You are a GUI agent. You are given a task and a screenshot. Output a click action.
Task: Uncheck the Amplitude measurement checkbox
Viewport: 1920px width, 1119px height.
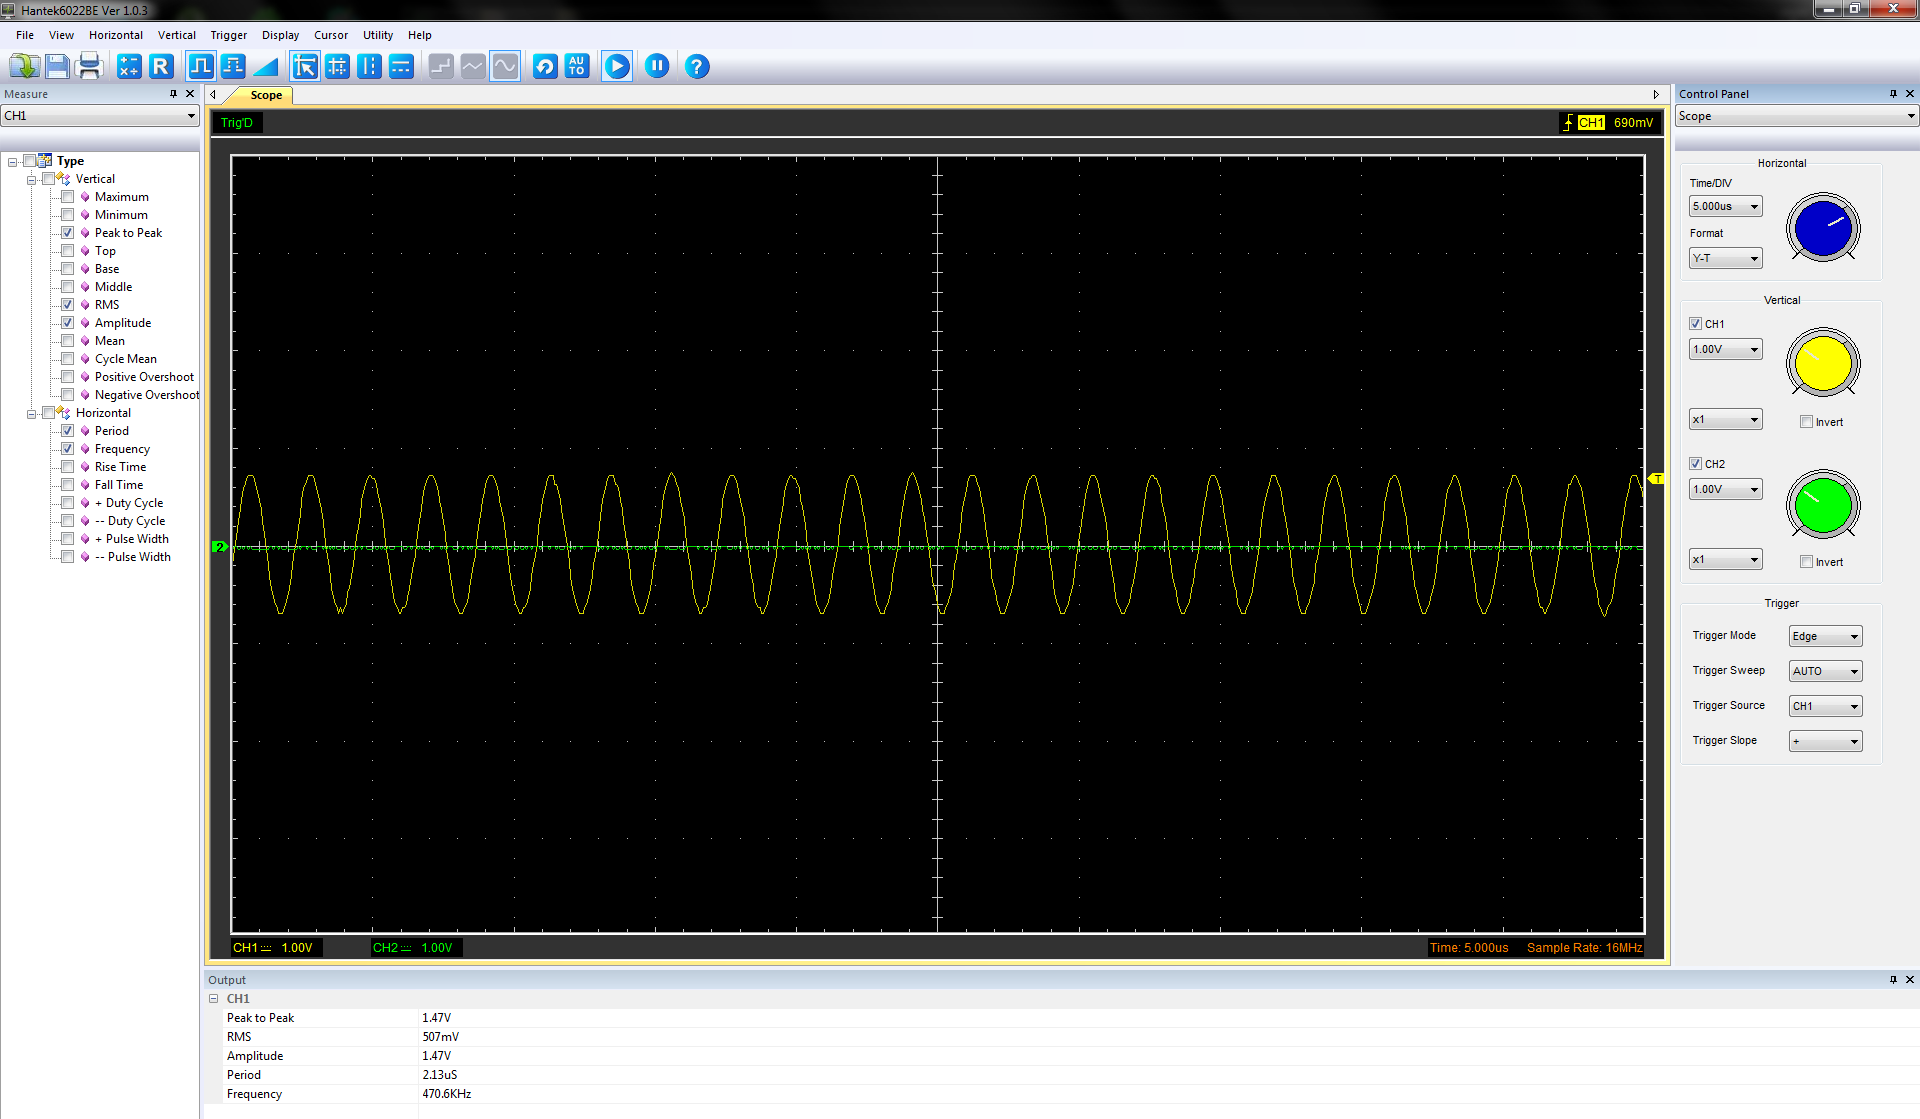(68, 323)
